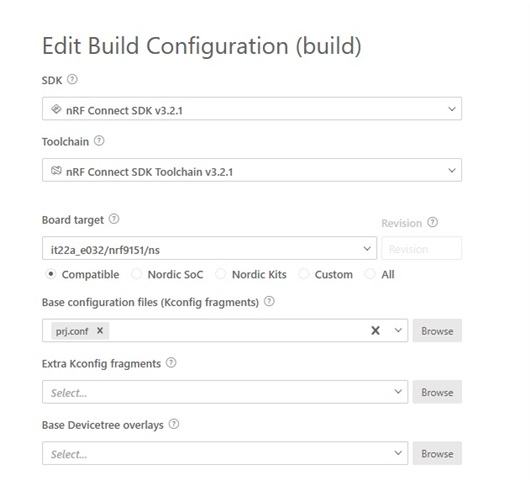Clear all base configuration files selection
Viewport: 530px width, 480px height.
point(375,330)
